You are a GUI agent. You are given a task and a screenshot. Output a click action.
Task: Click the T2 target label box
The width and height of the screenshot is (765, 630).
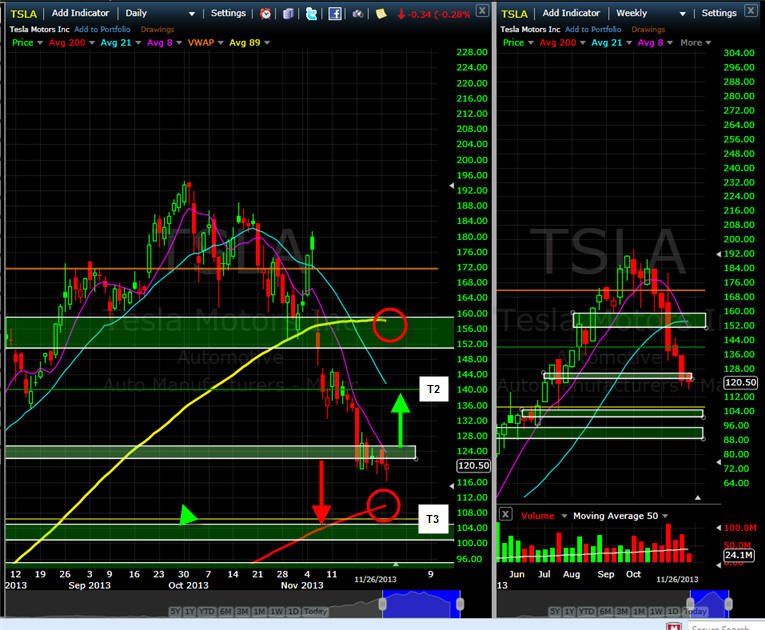click(x=433, y=389)
